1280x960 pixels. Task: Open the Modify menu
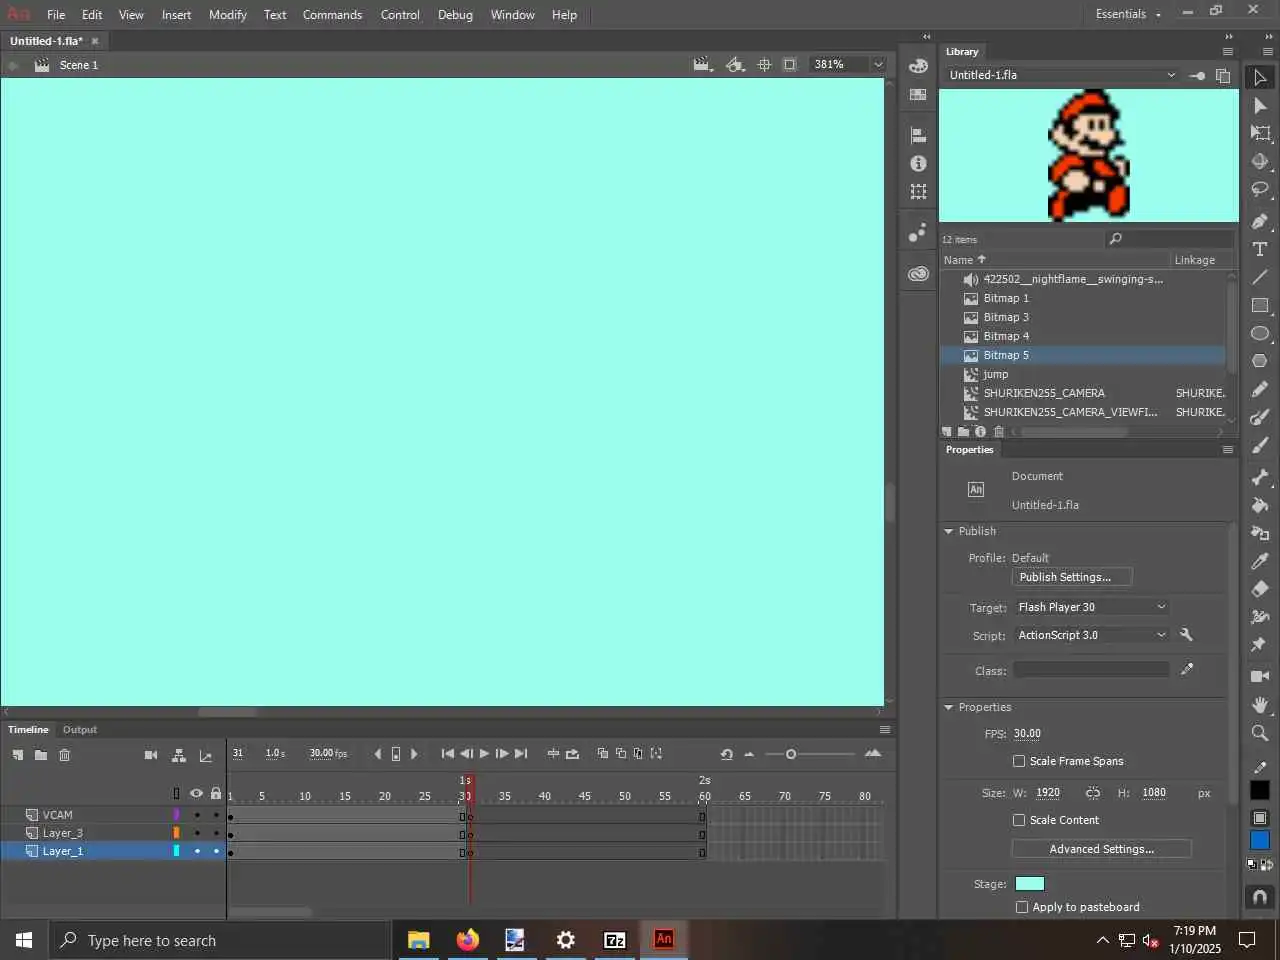coord(228,15)
